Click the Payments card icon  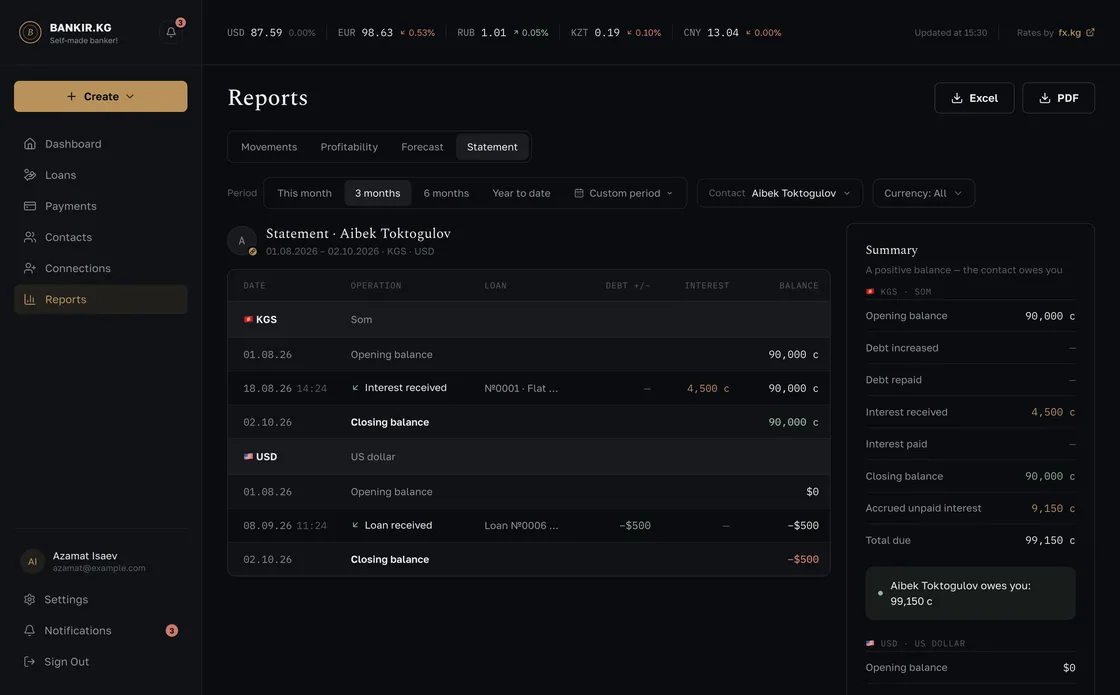(x=30, y=206)
